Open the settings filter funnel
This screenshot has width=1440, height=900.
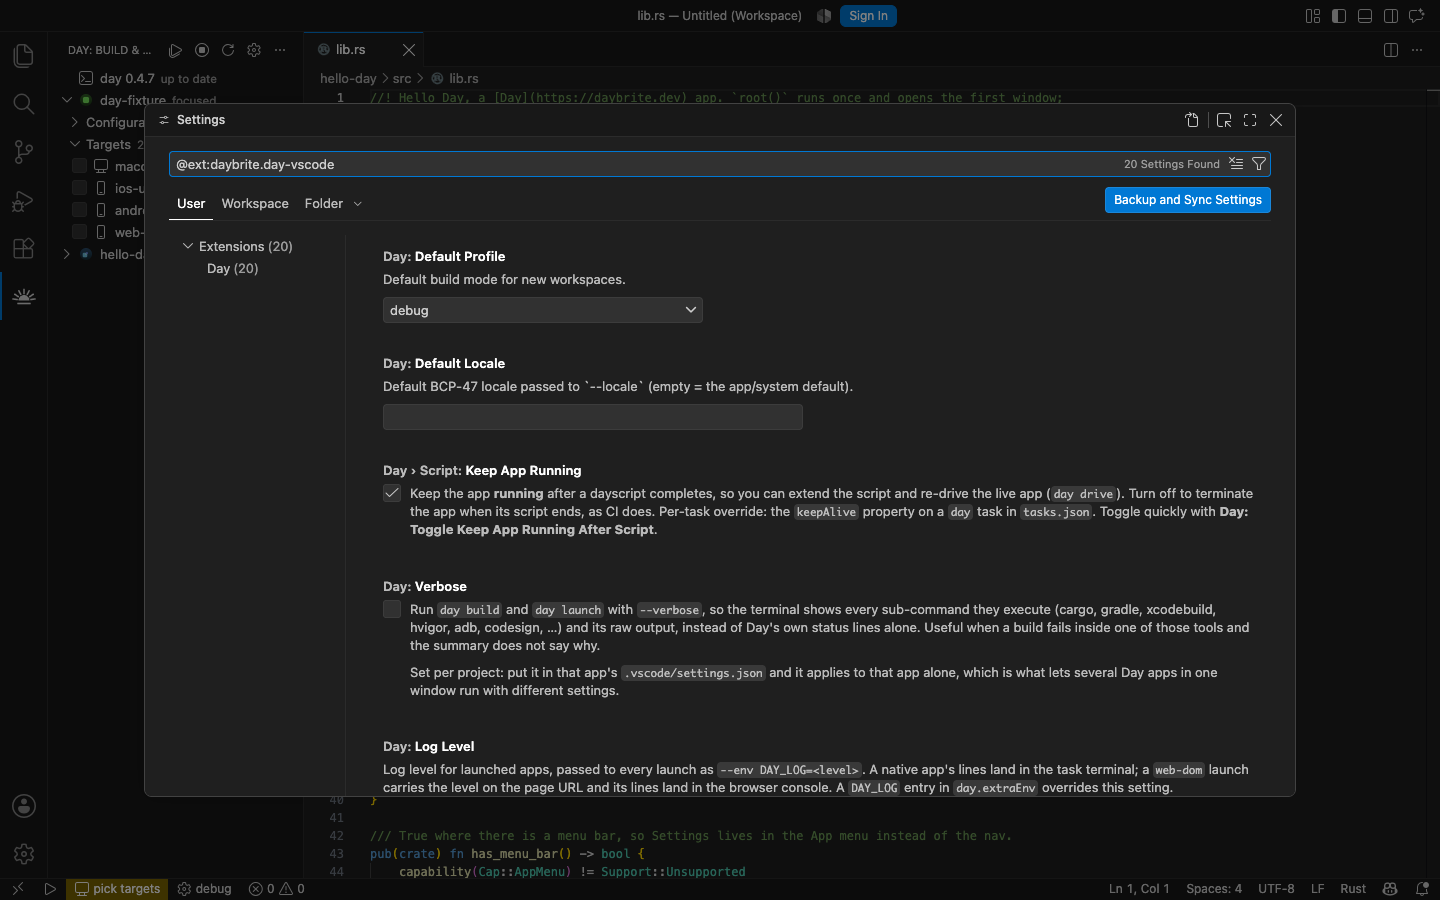click(1259, 164)
